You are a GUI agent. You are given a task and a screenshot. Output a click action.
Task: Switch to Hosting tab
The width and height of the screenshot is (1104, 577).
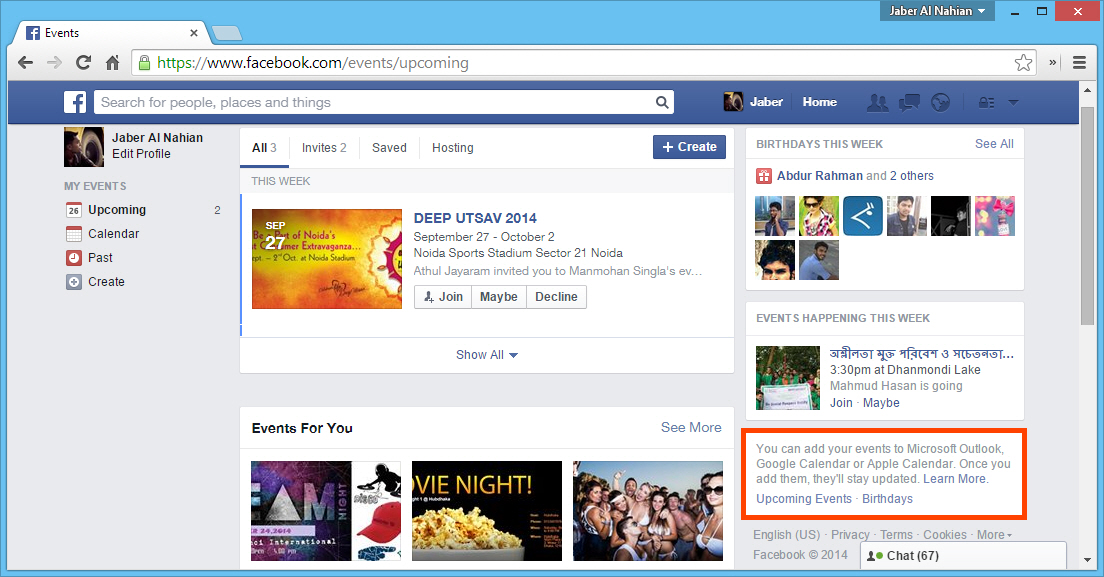452,148
